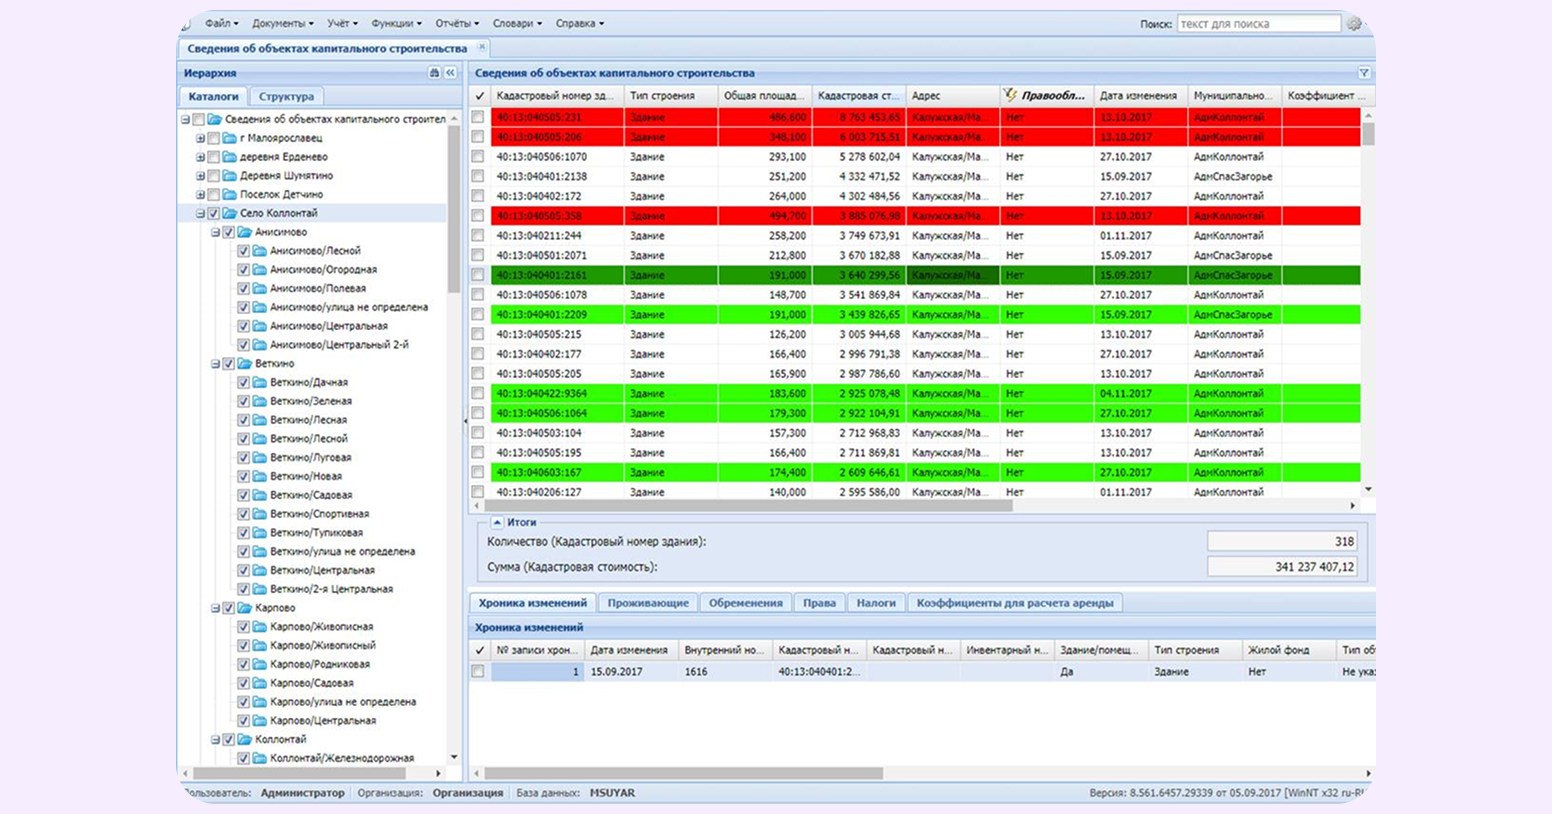The width and height of the screenshot is (1552, 814).
Task: Open the settings gear next to the search field
Action: click(1354, 23)
